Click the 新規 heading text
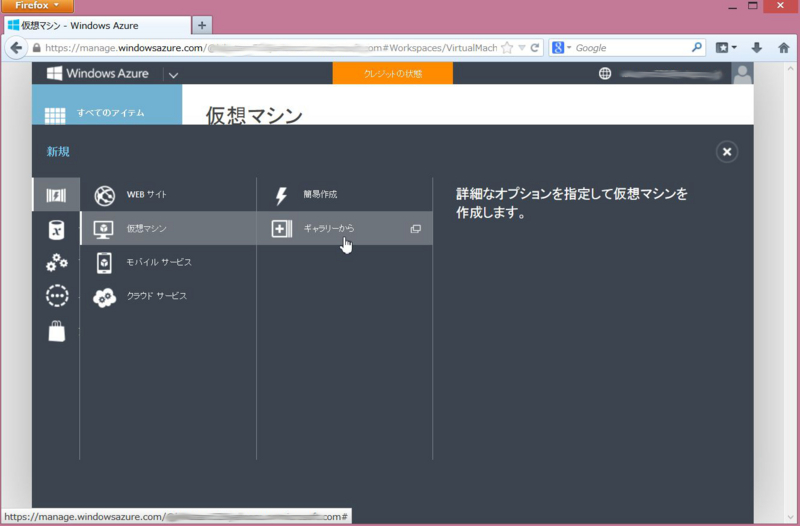Image resolution: width=800 pixels, height=526 pixels. point(58,152)
